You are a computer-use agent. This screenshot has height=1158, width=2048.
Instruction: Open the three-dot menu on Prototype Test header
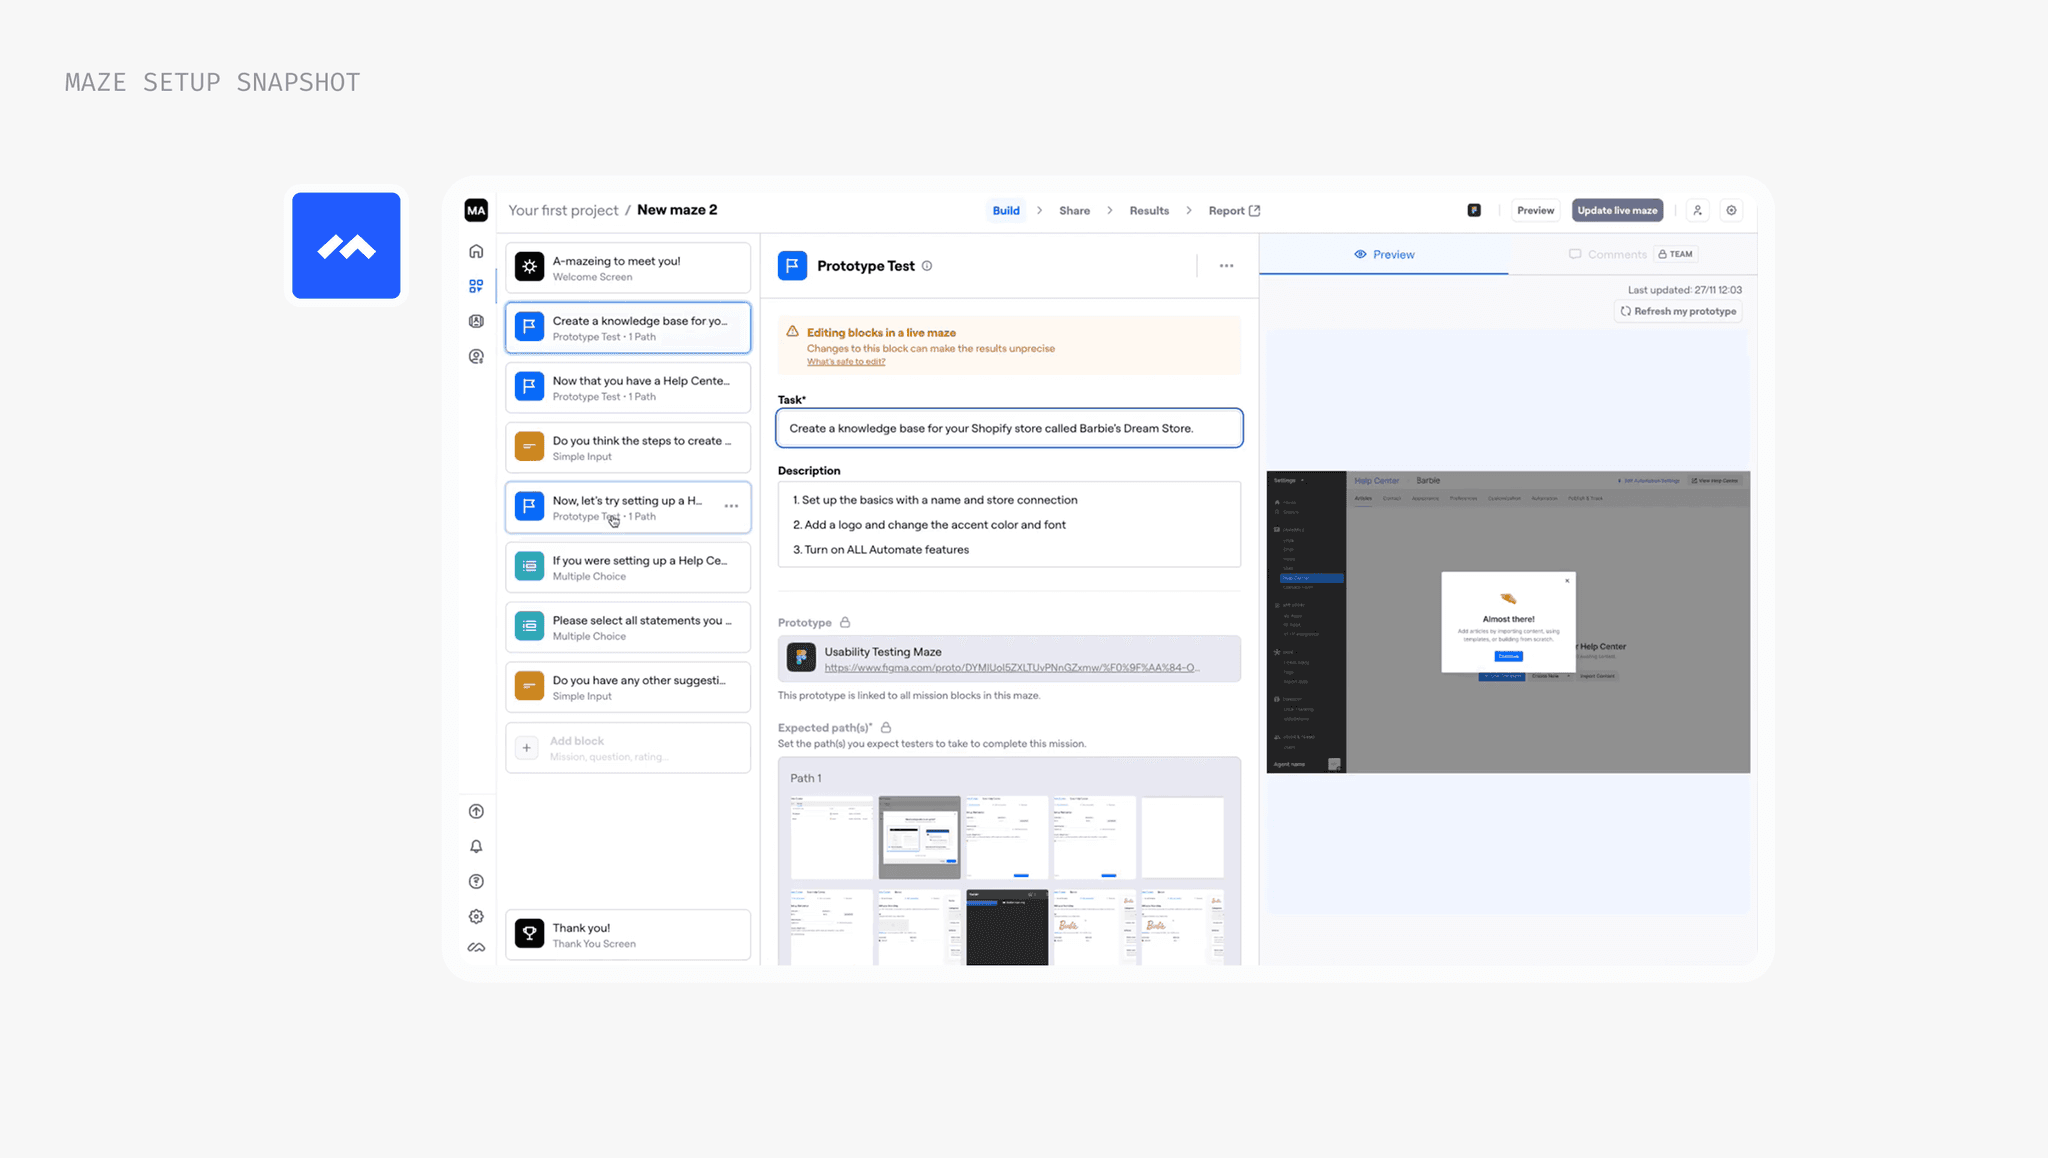click(x=1226, y=266)
